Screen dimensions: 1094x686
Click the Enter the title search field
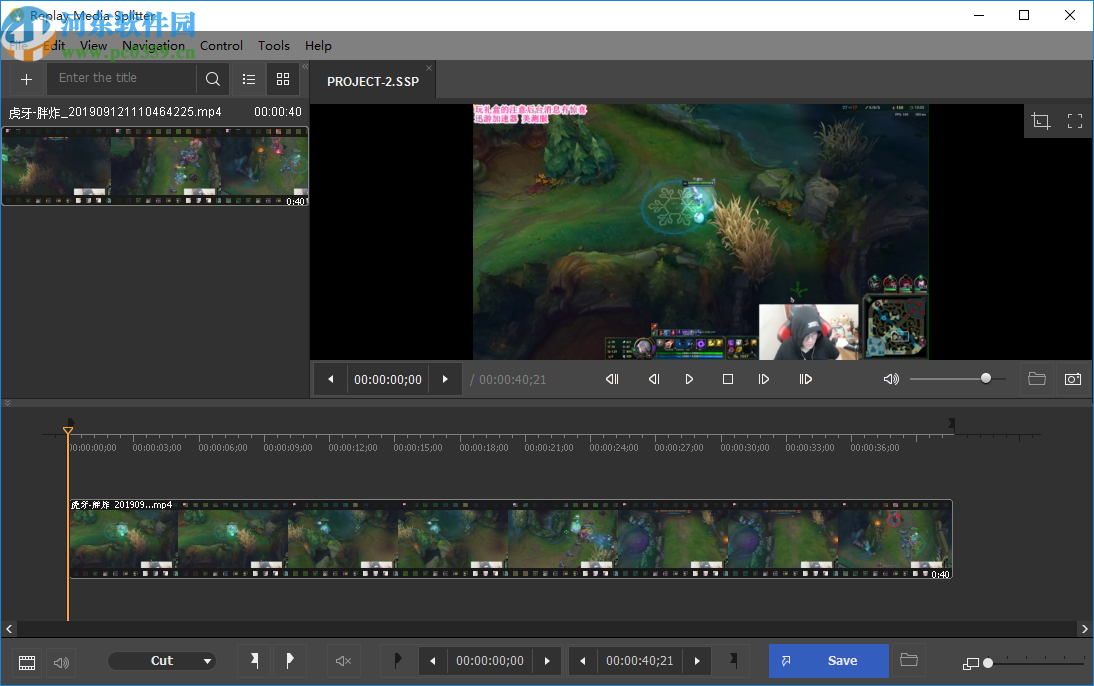pyautogui.click(x=121, y=78)
